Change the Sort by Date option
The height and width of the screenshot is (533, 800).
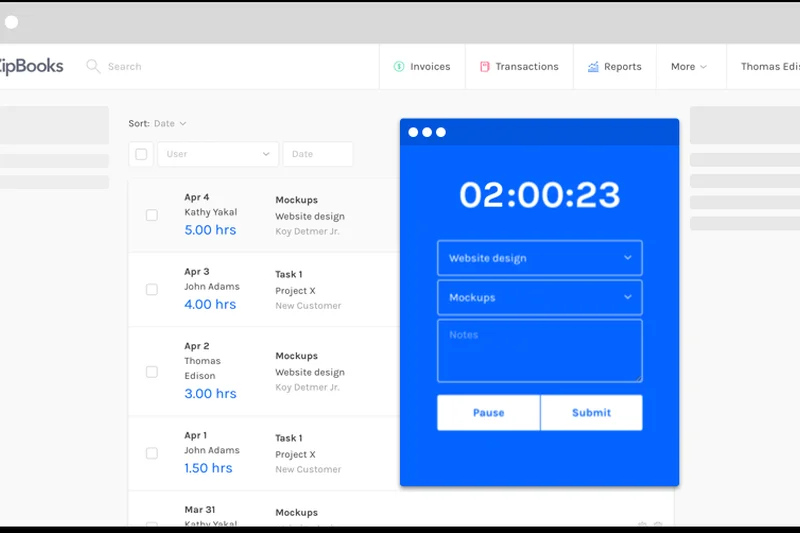[169, 124]
